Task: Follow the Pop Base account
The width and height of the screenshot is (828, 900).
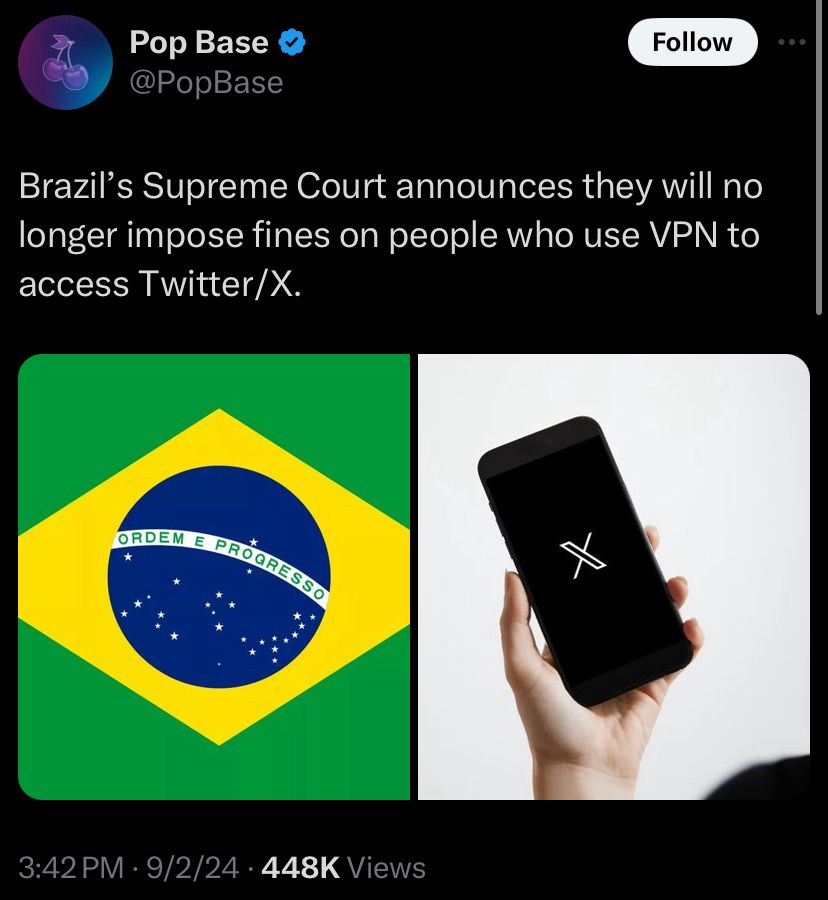Action: tap(693, 42)
